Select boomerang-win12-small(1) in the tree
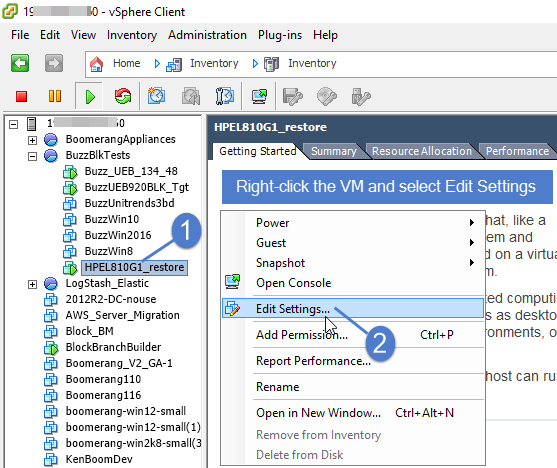The image size is (557, 468). (133, 427)
